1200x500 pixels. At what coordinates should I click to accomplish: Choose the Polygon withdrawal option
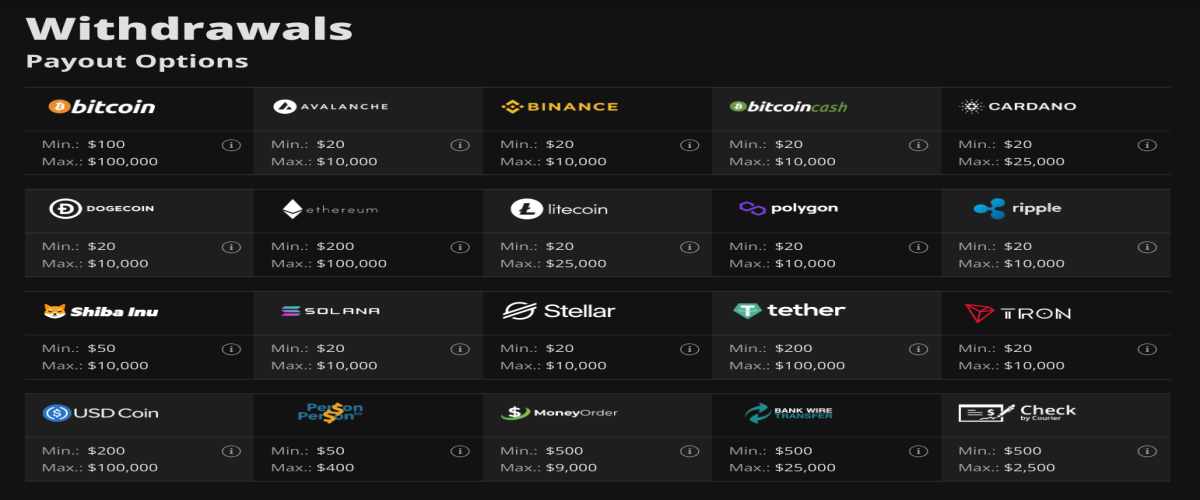click(x=789, y=209)
